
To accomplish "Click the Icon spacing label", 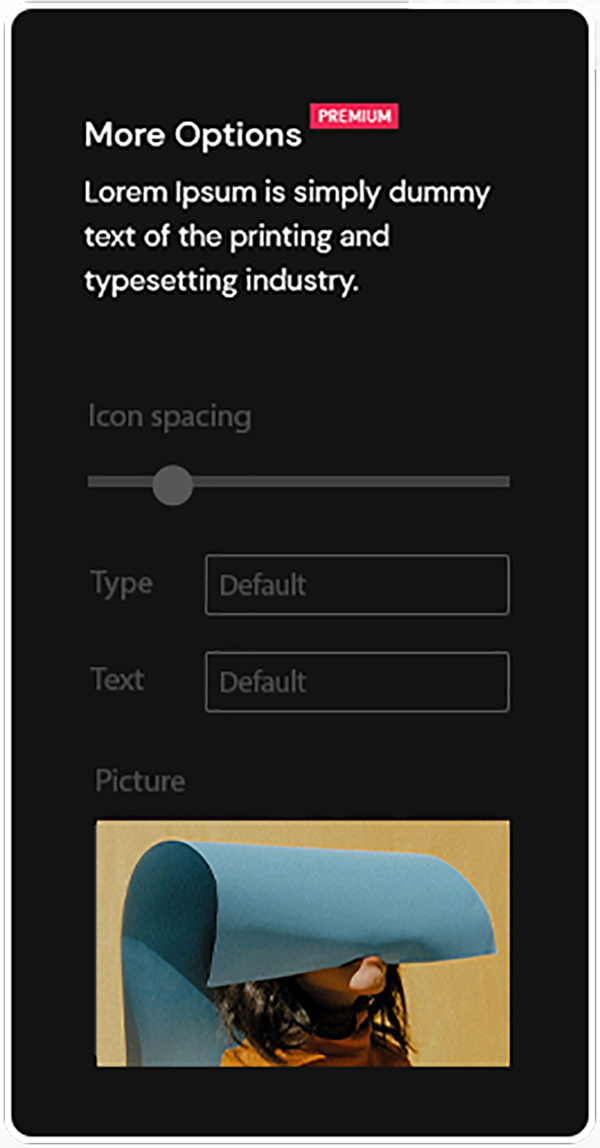I will [x=169, y=416].
